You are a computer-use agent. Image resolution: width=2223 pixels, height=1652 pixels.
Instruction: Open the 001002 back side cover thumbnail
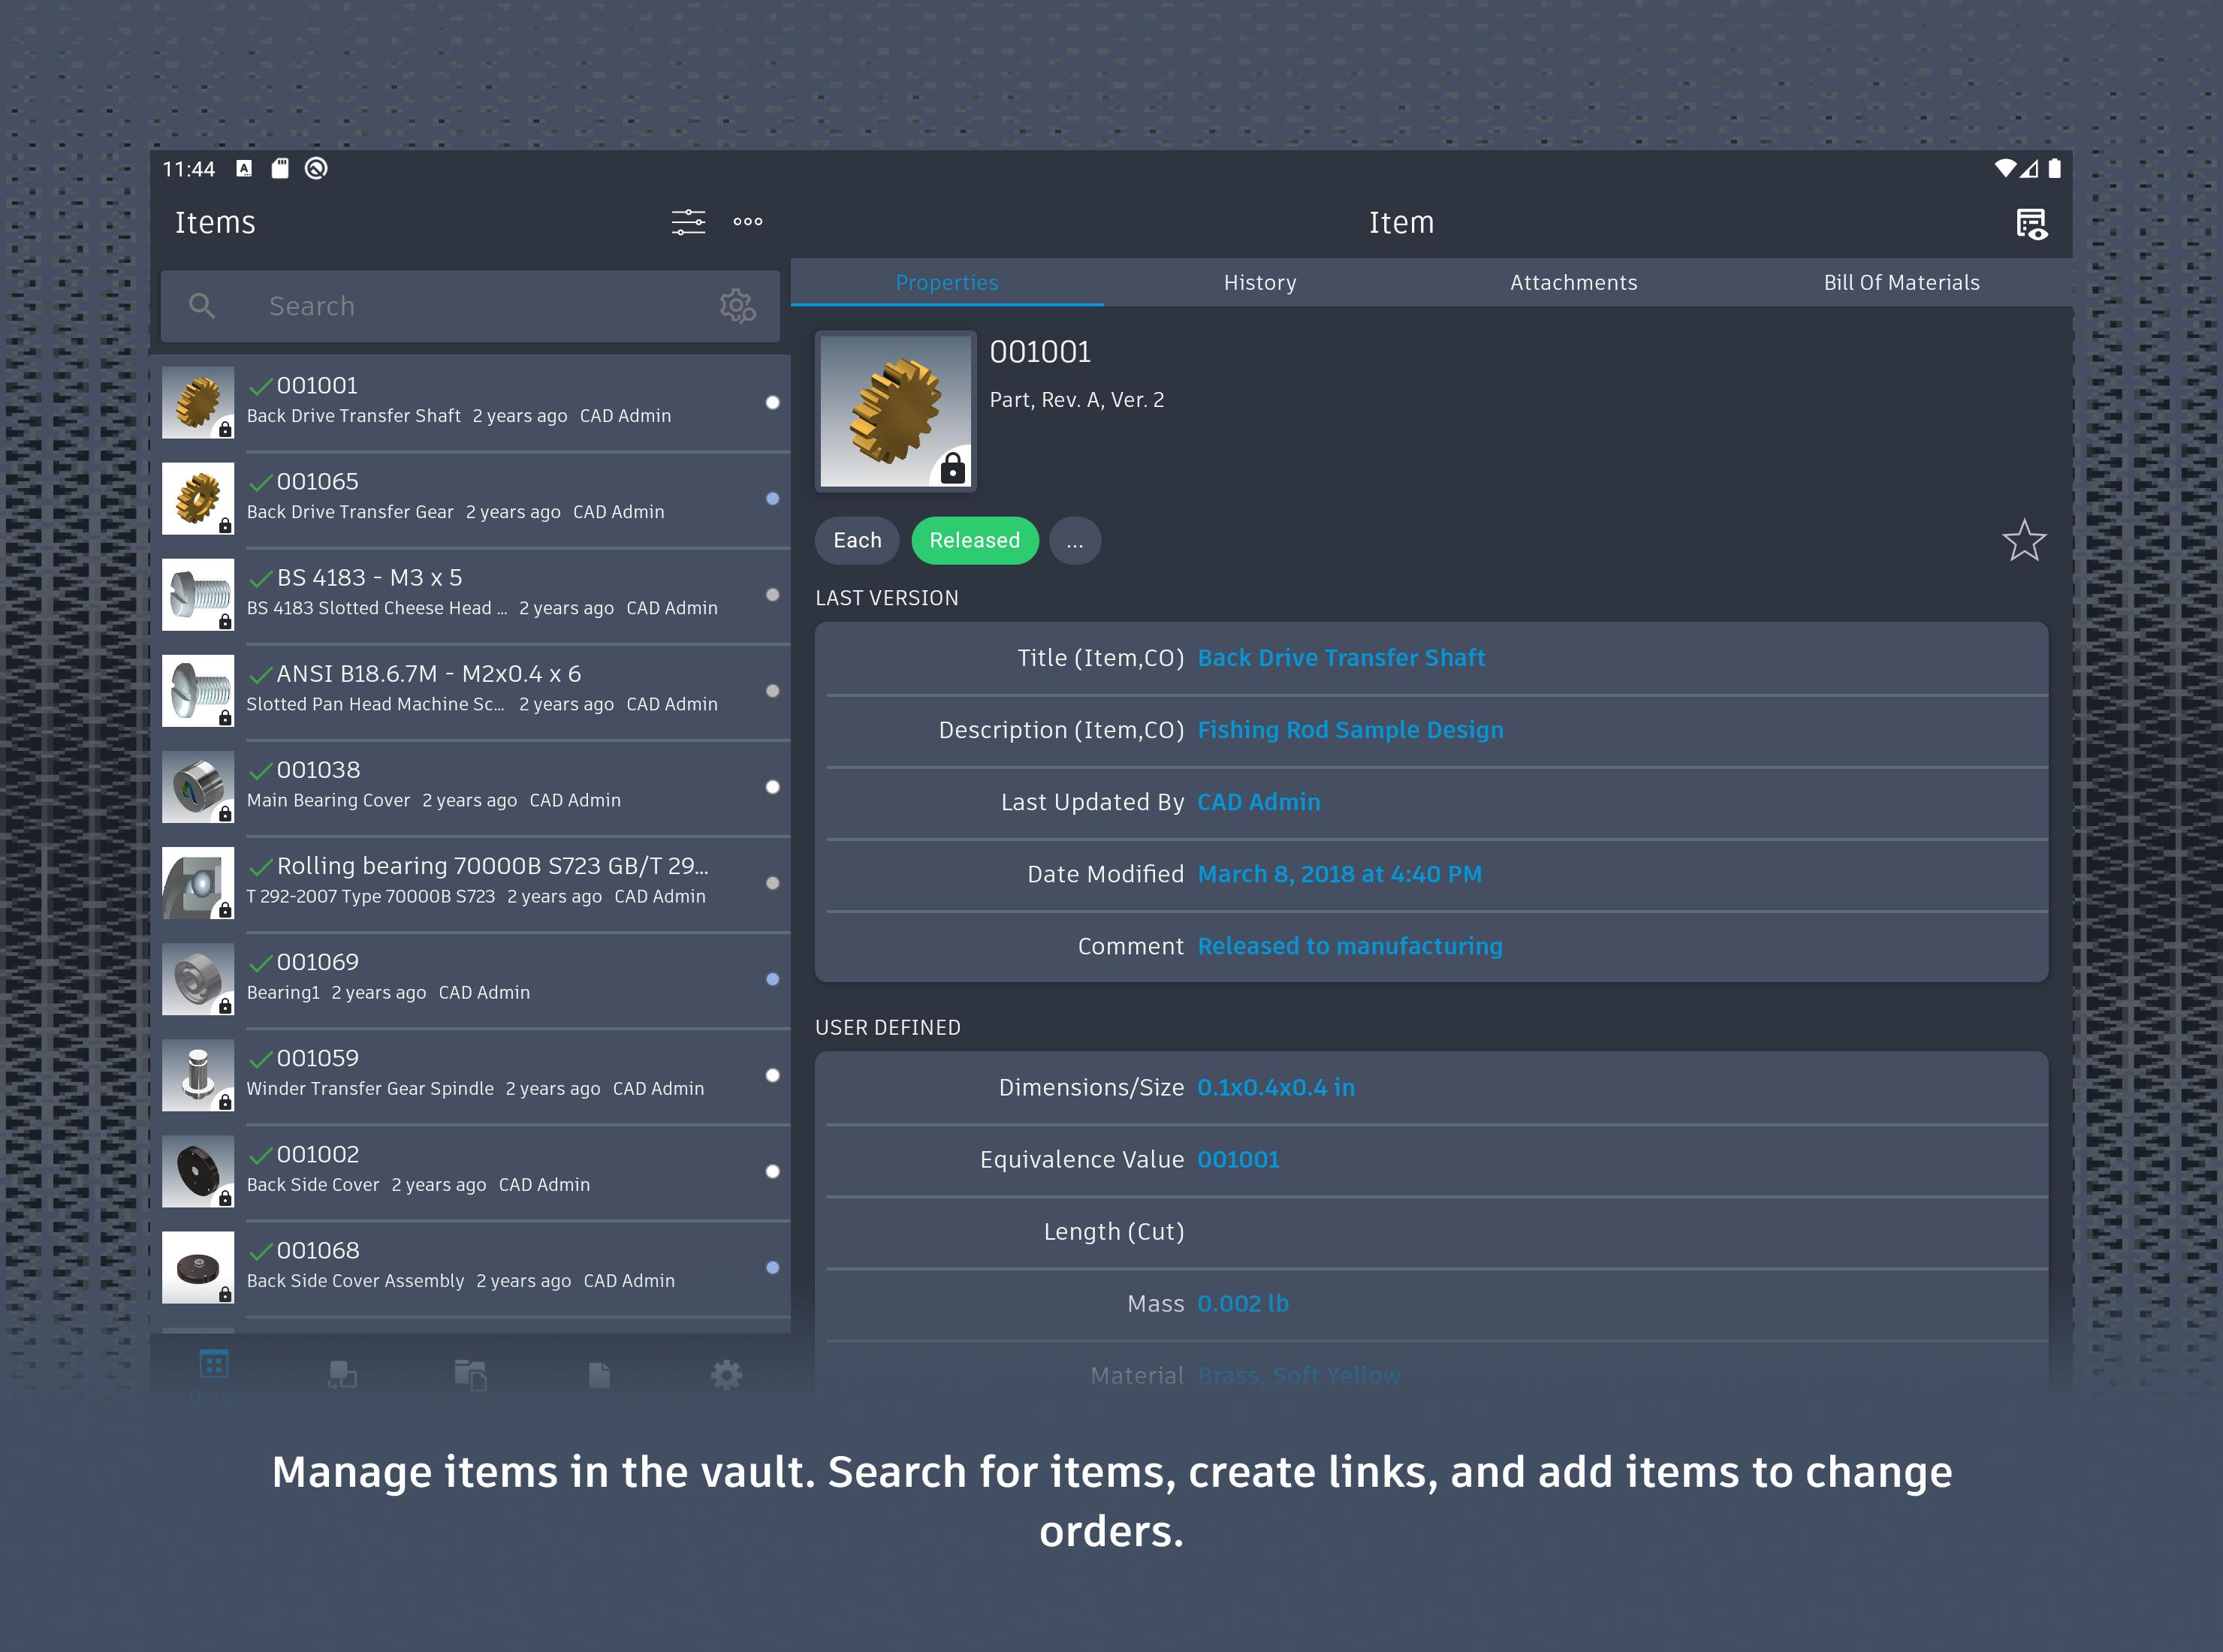click(198, 1171)
